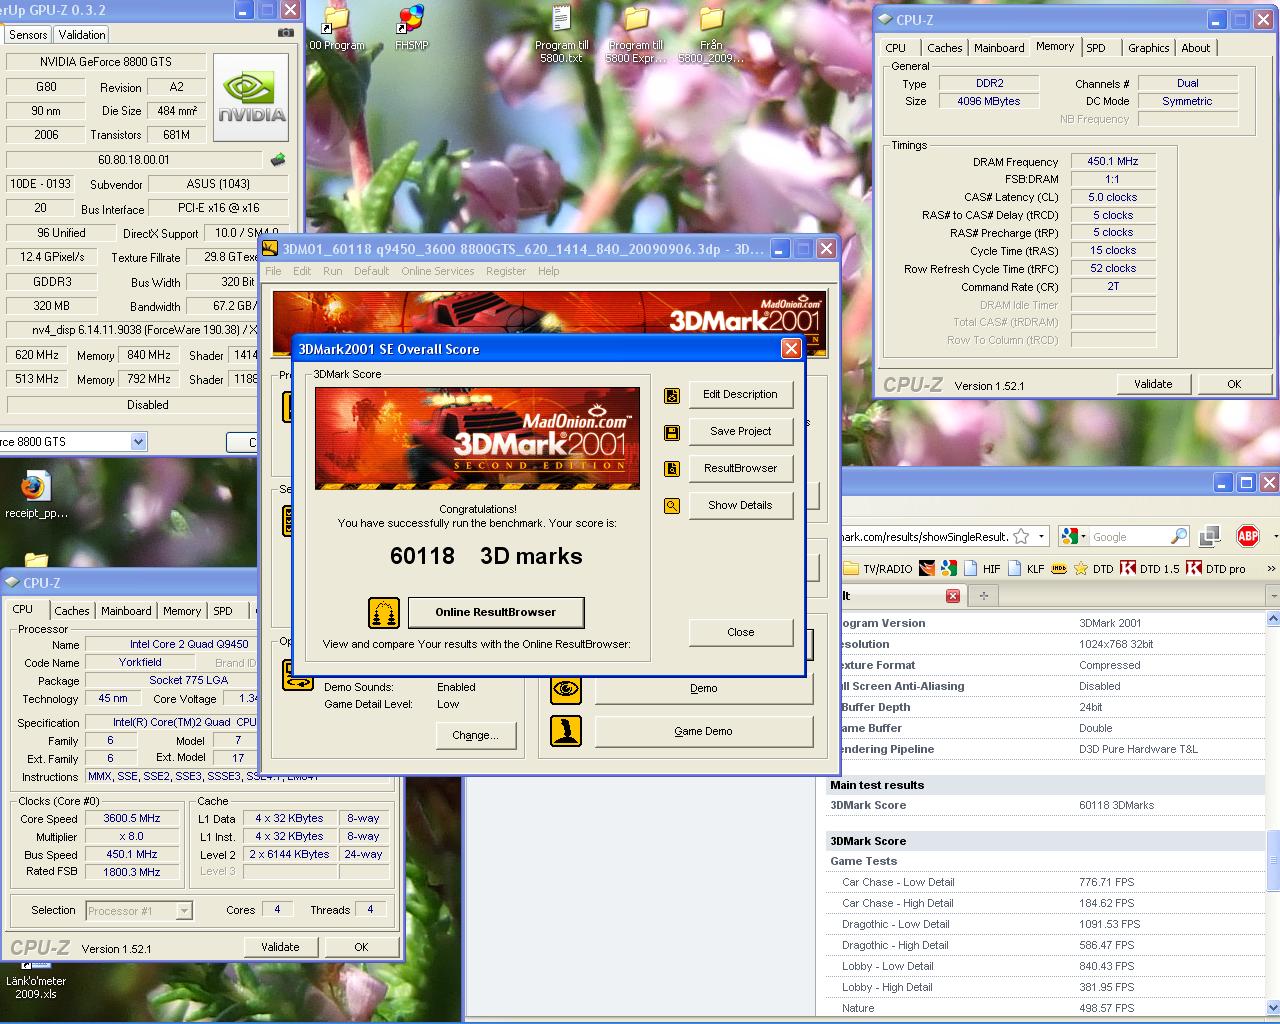Open SPD tab in top-right CPU-Z
The image size is (1280, 1024).
[x=1096, y=48]
